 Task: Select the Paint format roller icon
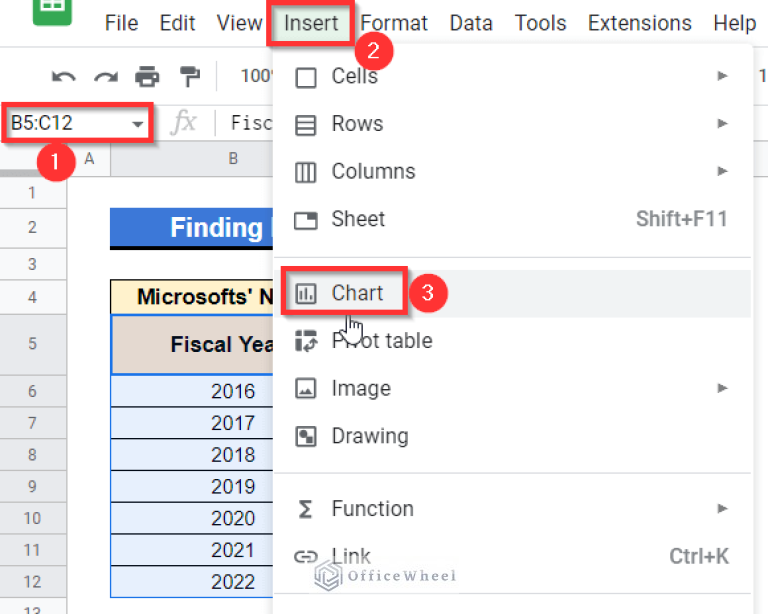pos(190,76)
